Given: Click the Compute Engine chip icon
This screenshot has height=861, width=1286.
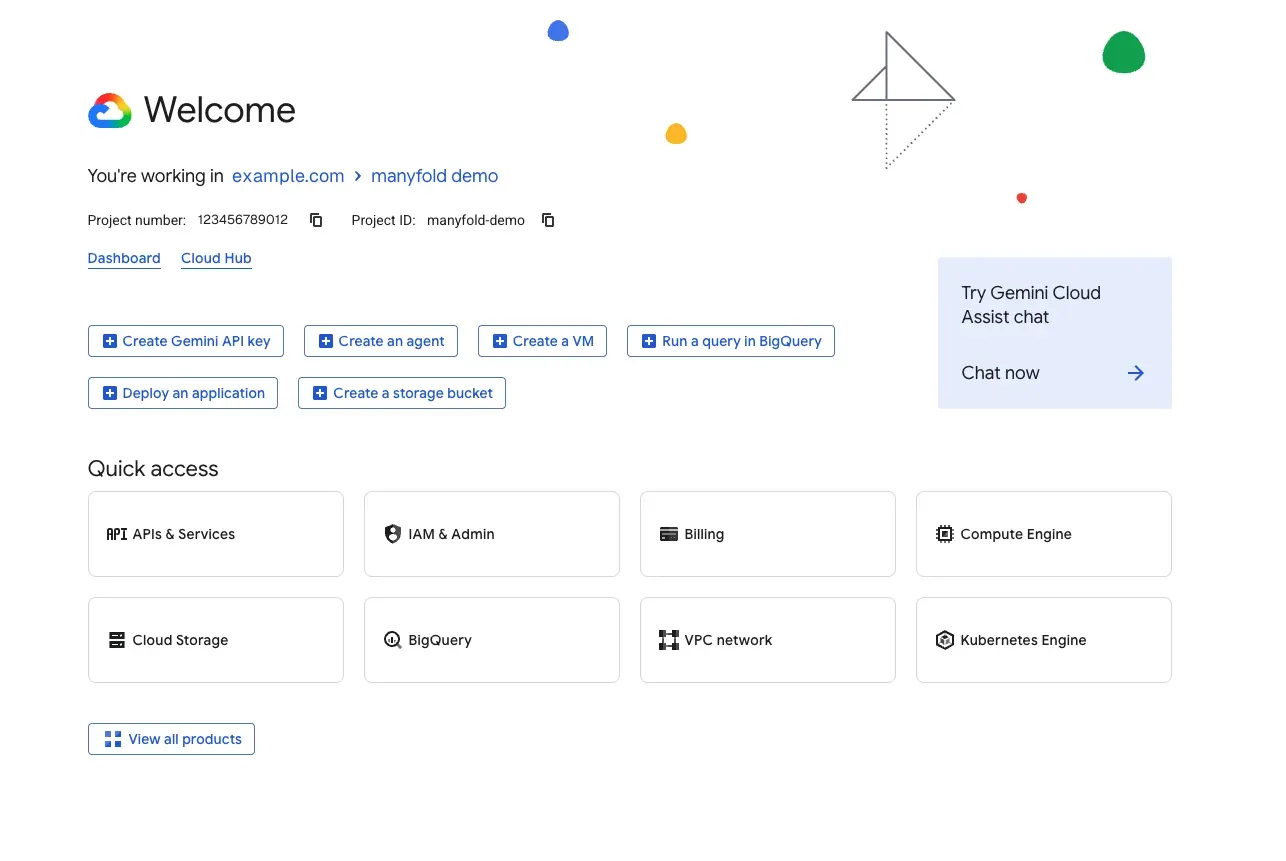Looking at the screenshot, I should [x=945, y=534].
